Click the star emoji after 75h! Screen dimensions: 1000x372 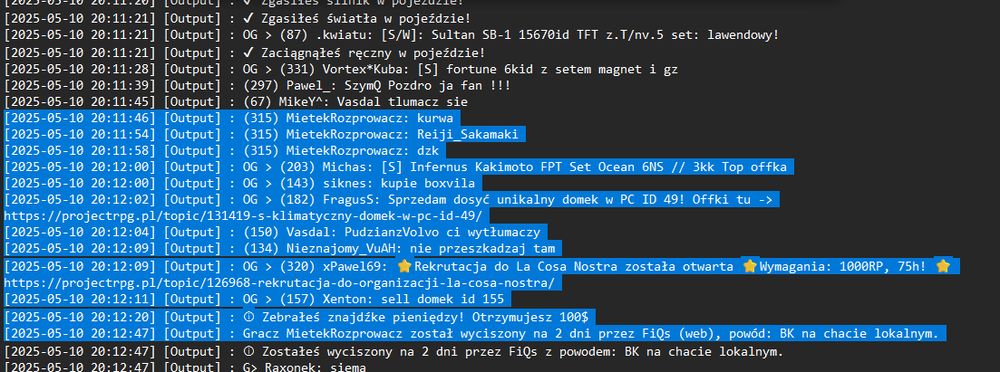(x=943, y=266)
